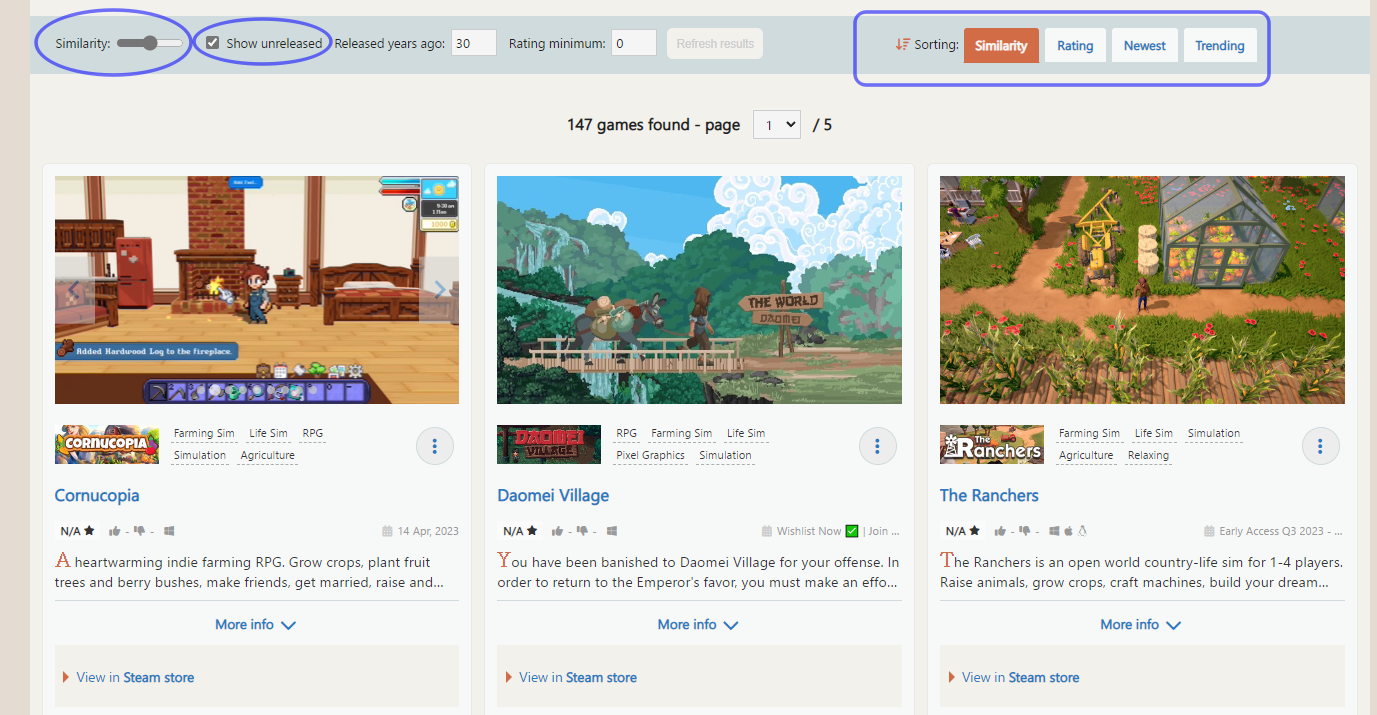Image resolution: width=1377 pixels, height=715 pixels.
Task: Uncheck the Show unreleased checkbox
Action: click(213, 43)
